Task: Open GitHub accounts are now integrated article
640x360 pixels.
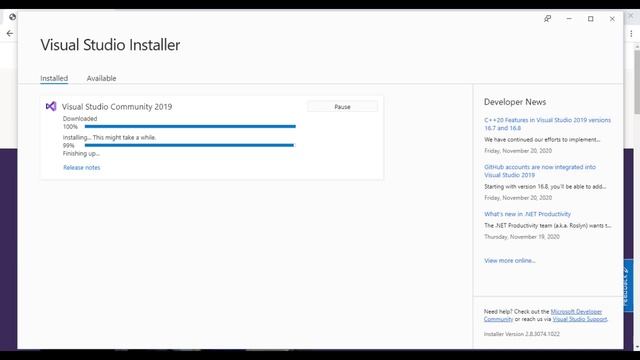Action: (540, 171)
